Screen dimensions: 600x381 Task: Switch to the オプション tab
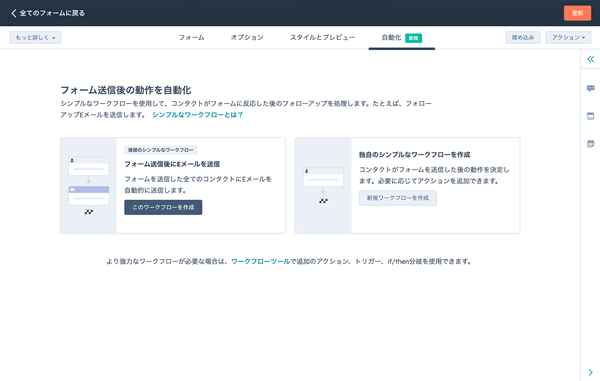click(247, 37)
